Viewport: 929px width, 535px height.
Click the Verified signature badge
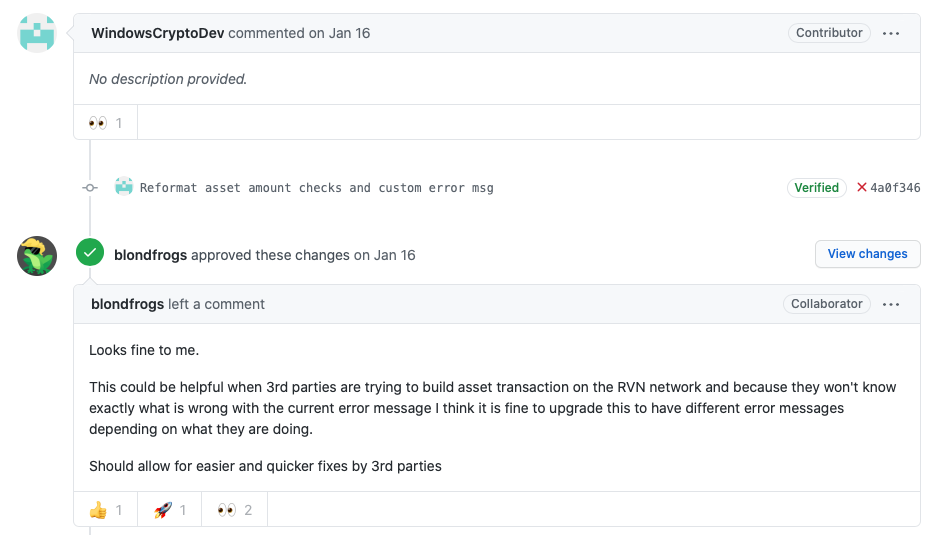pos(816,187)
